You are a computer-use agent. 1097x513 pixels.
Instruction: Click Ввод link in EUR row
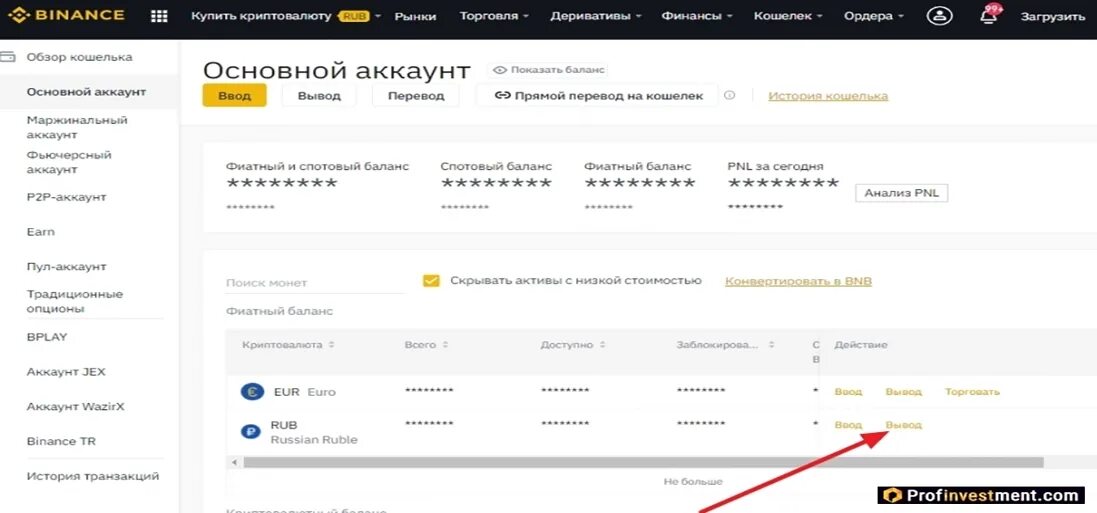click(848, 392)
